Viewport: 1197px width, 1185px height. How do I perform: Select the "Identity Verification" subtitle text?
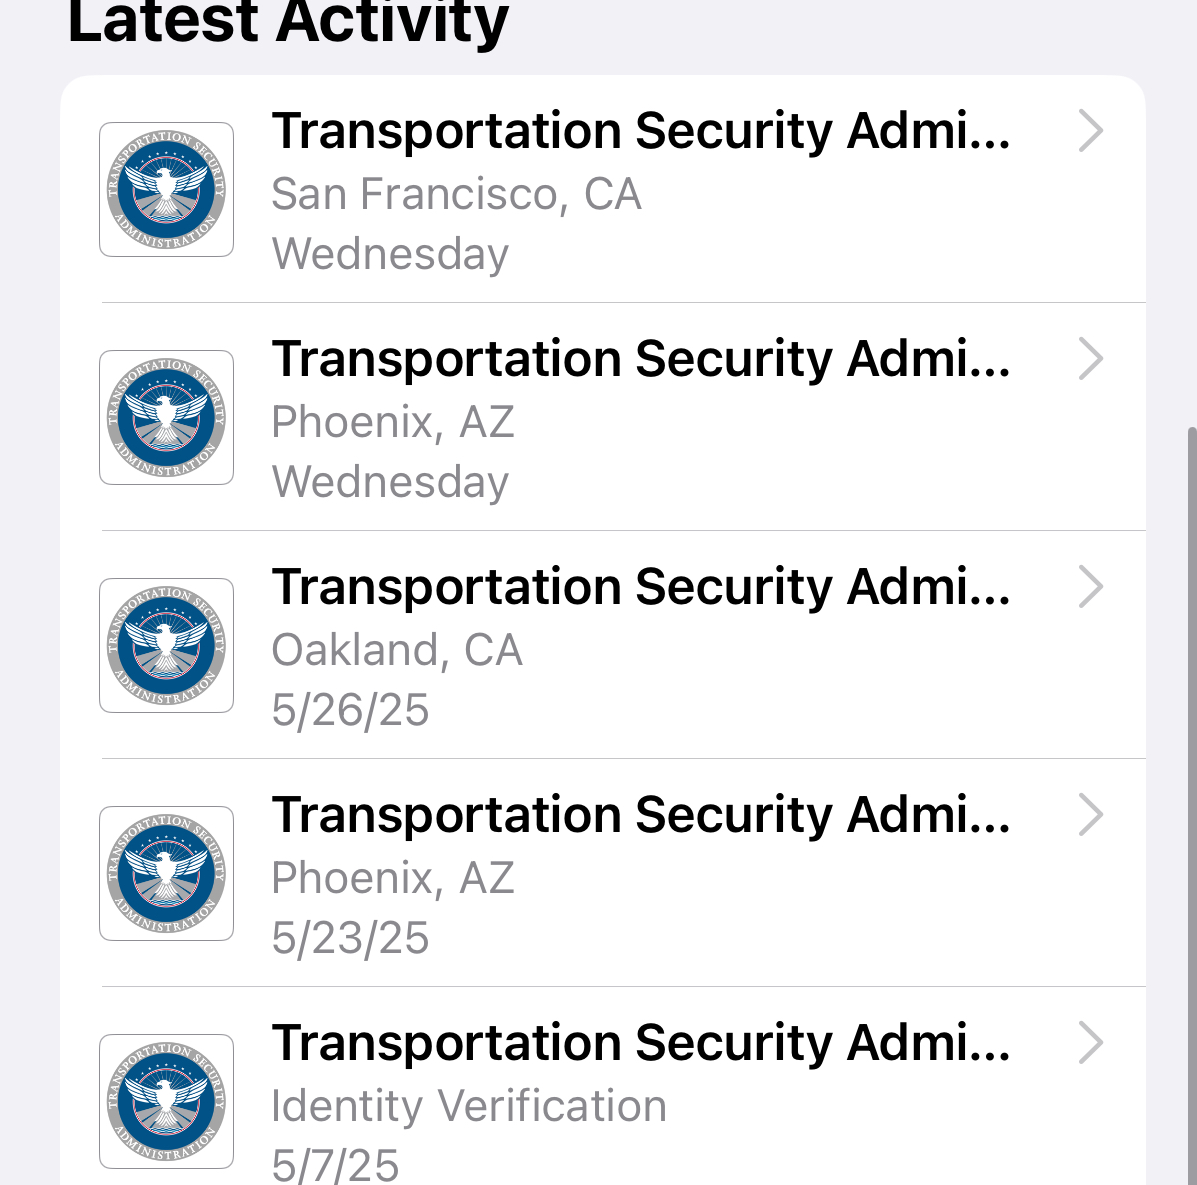click(469, 1106)
